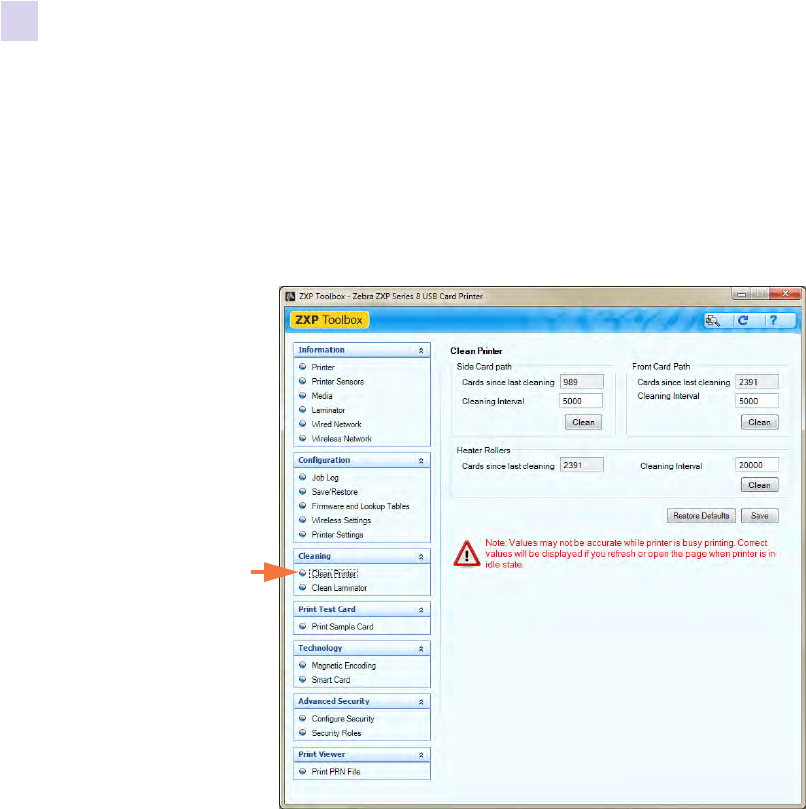Select Laminator under Information
806x809 pixels.
[x=328, y=410]
